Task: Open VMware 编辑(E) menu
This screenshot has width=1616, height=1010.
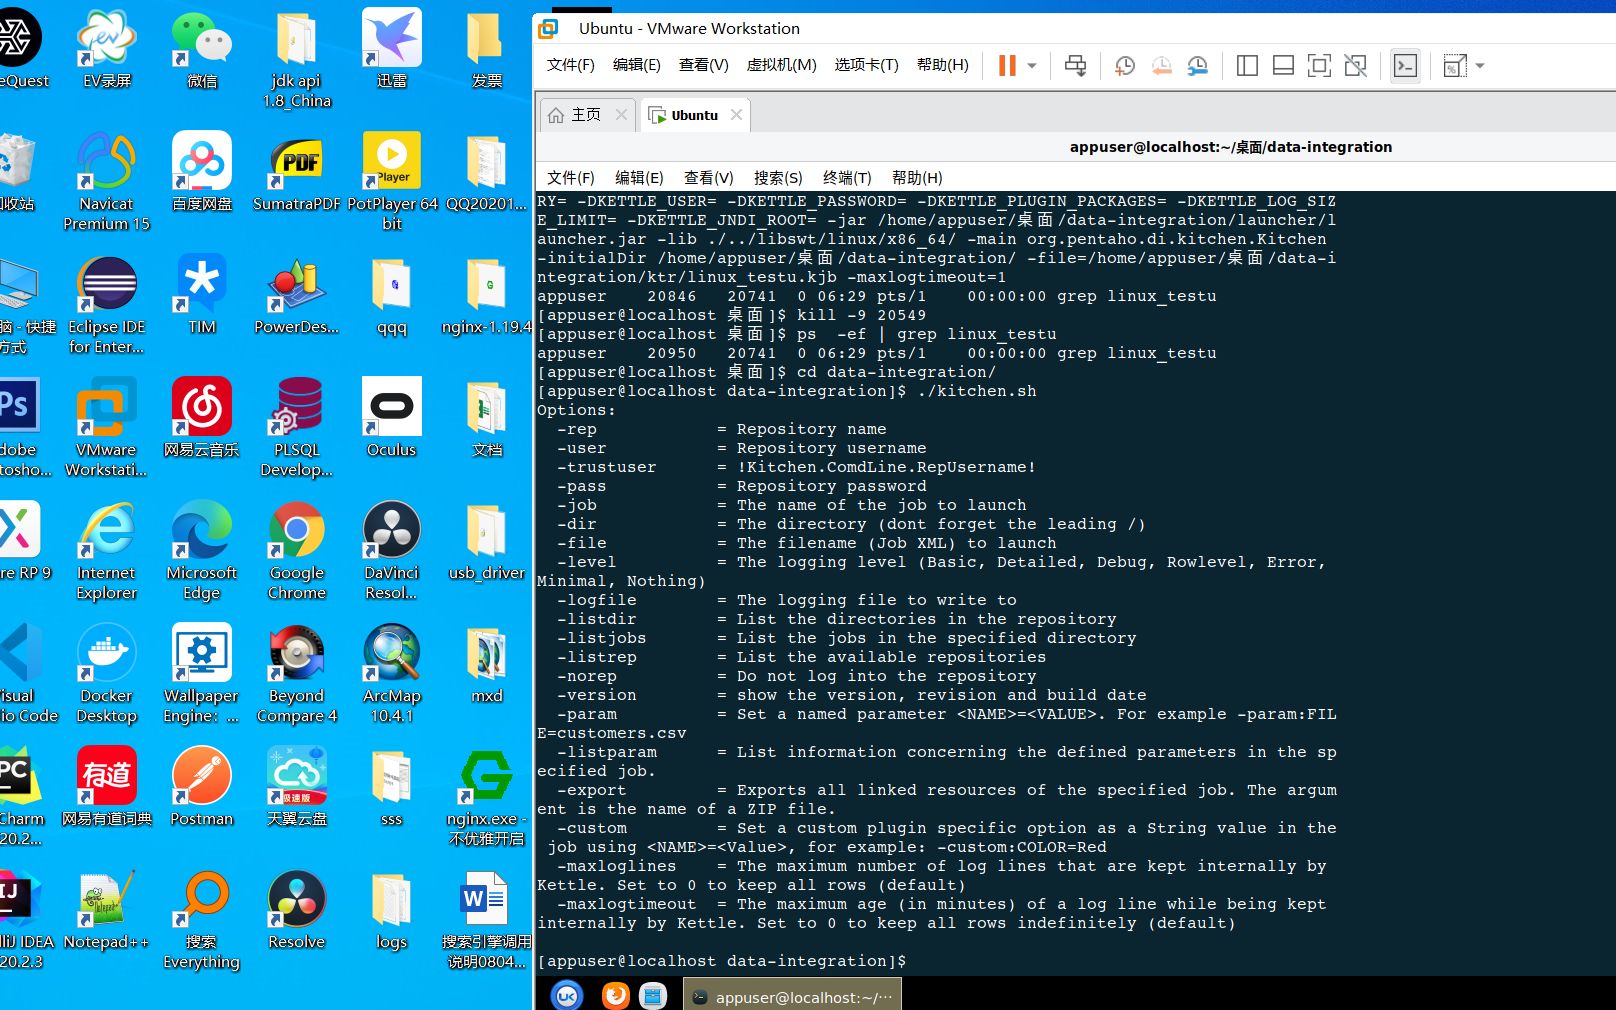Action: tap(636, 65)
